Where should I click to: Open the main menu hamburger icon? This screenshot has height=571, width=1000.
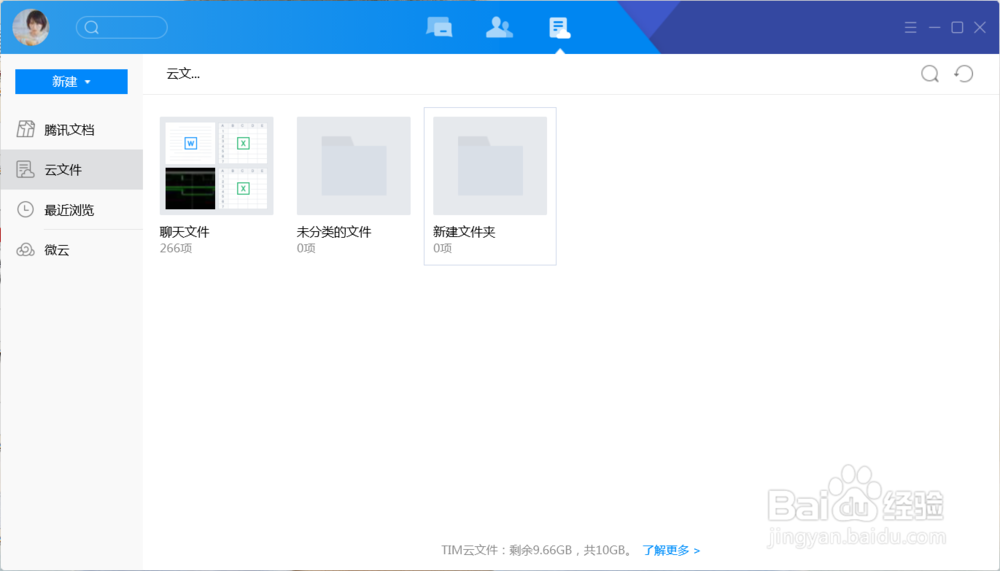[x=910, y=27]
